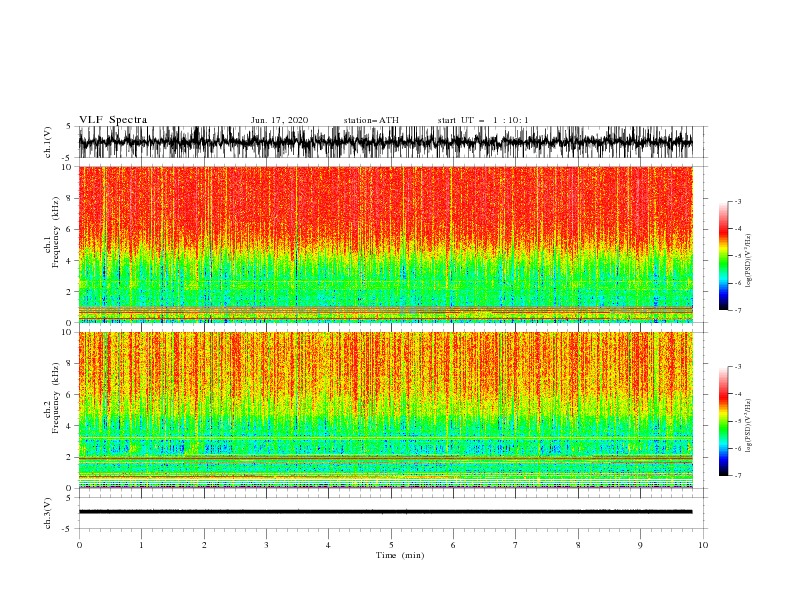Click time axis tick label "7"
The image size is (792, 612).
(x=516, y=545)
